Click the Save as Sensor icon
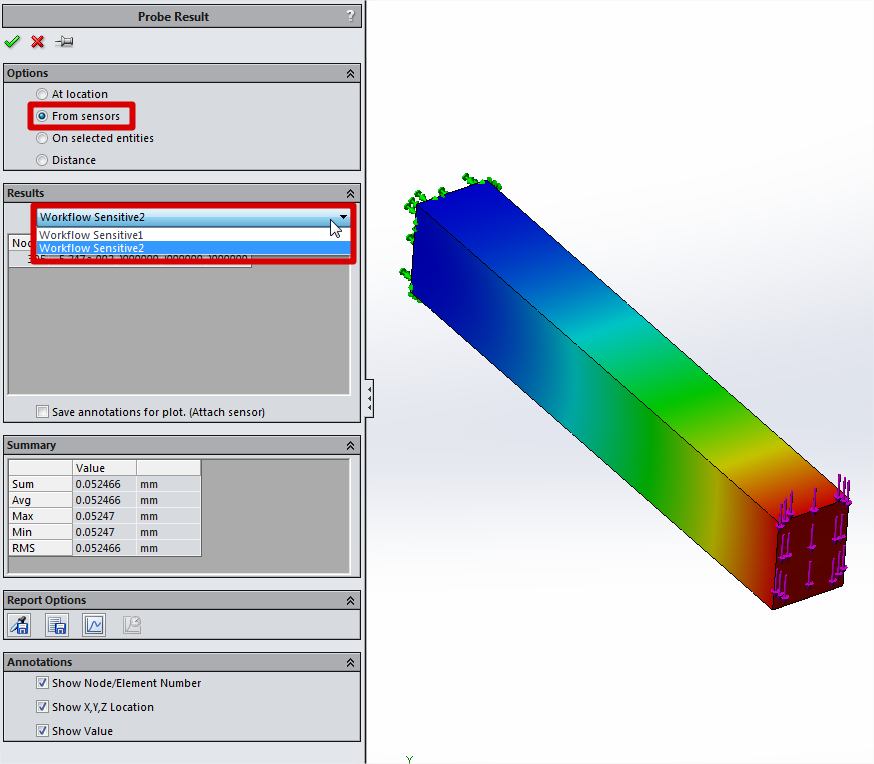This screenshot has width=874, height=764. tap(19, 625)
